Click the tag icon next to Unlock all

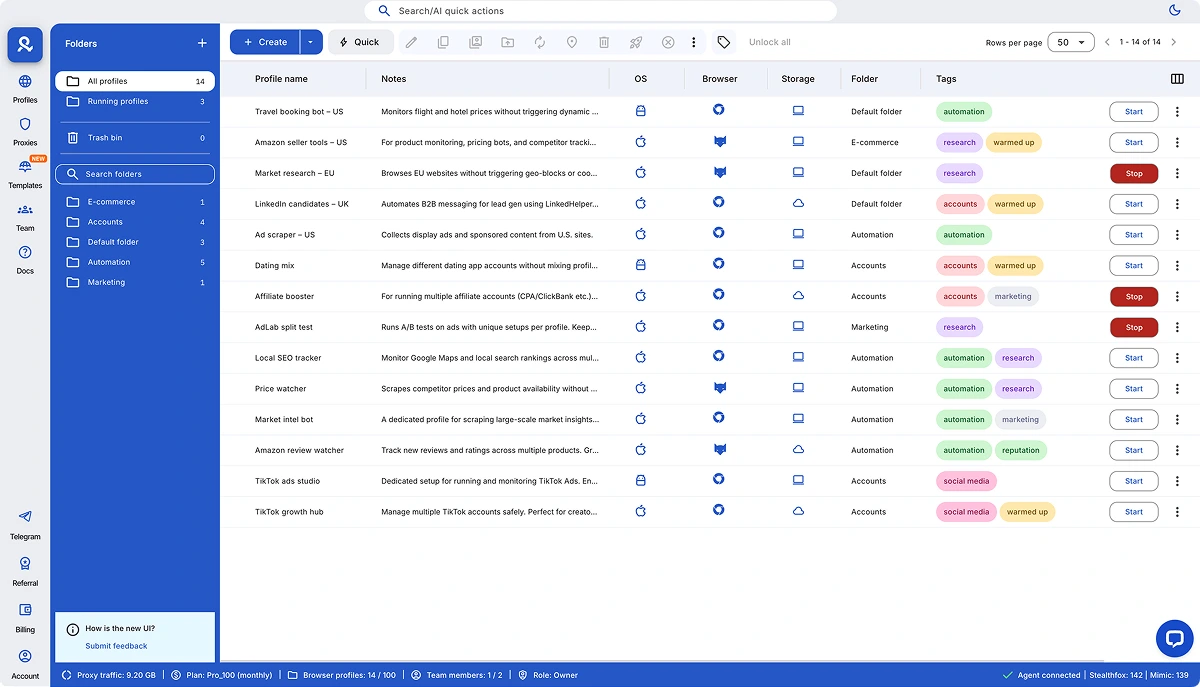tap(723, 42)
